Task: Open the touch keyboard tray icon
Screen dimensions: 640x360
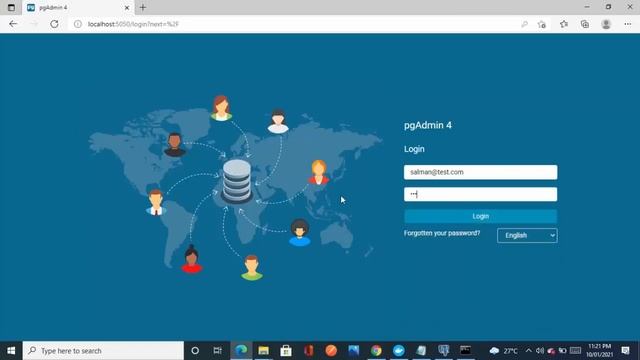Action: click(576, 351)
